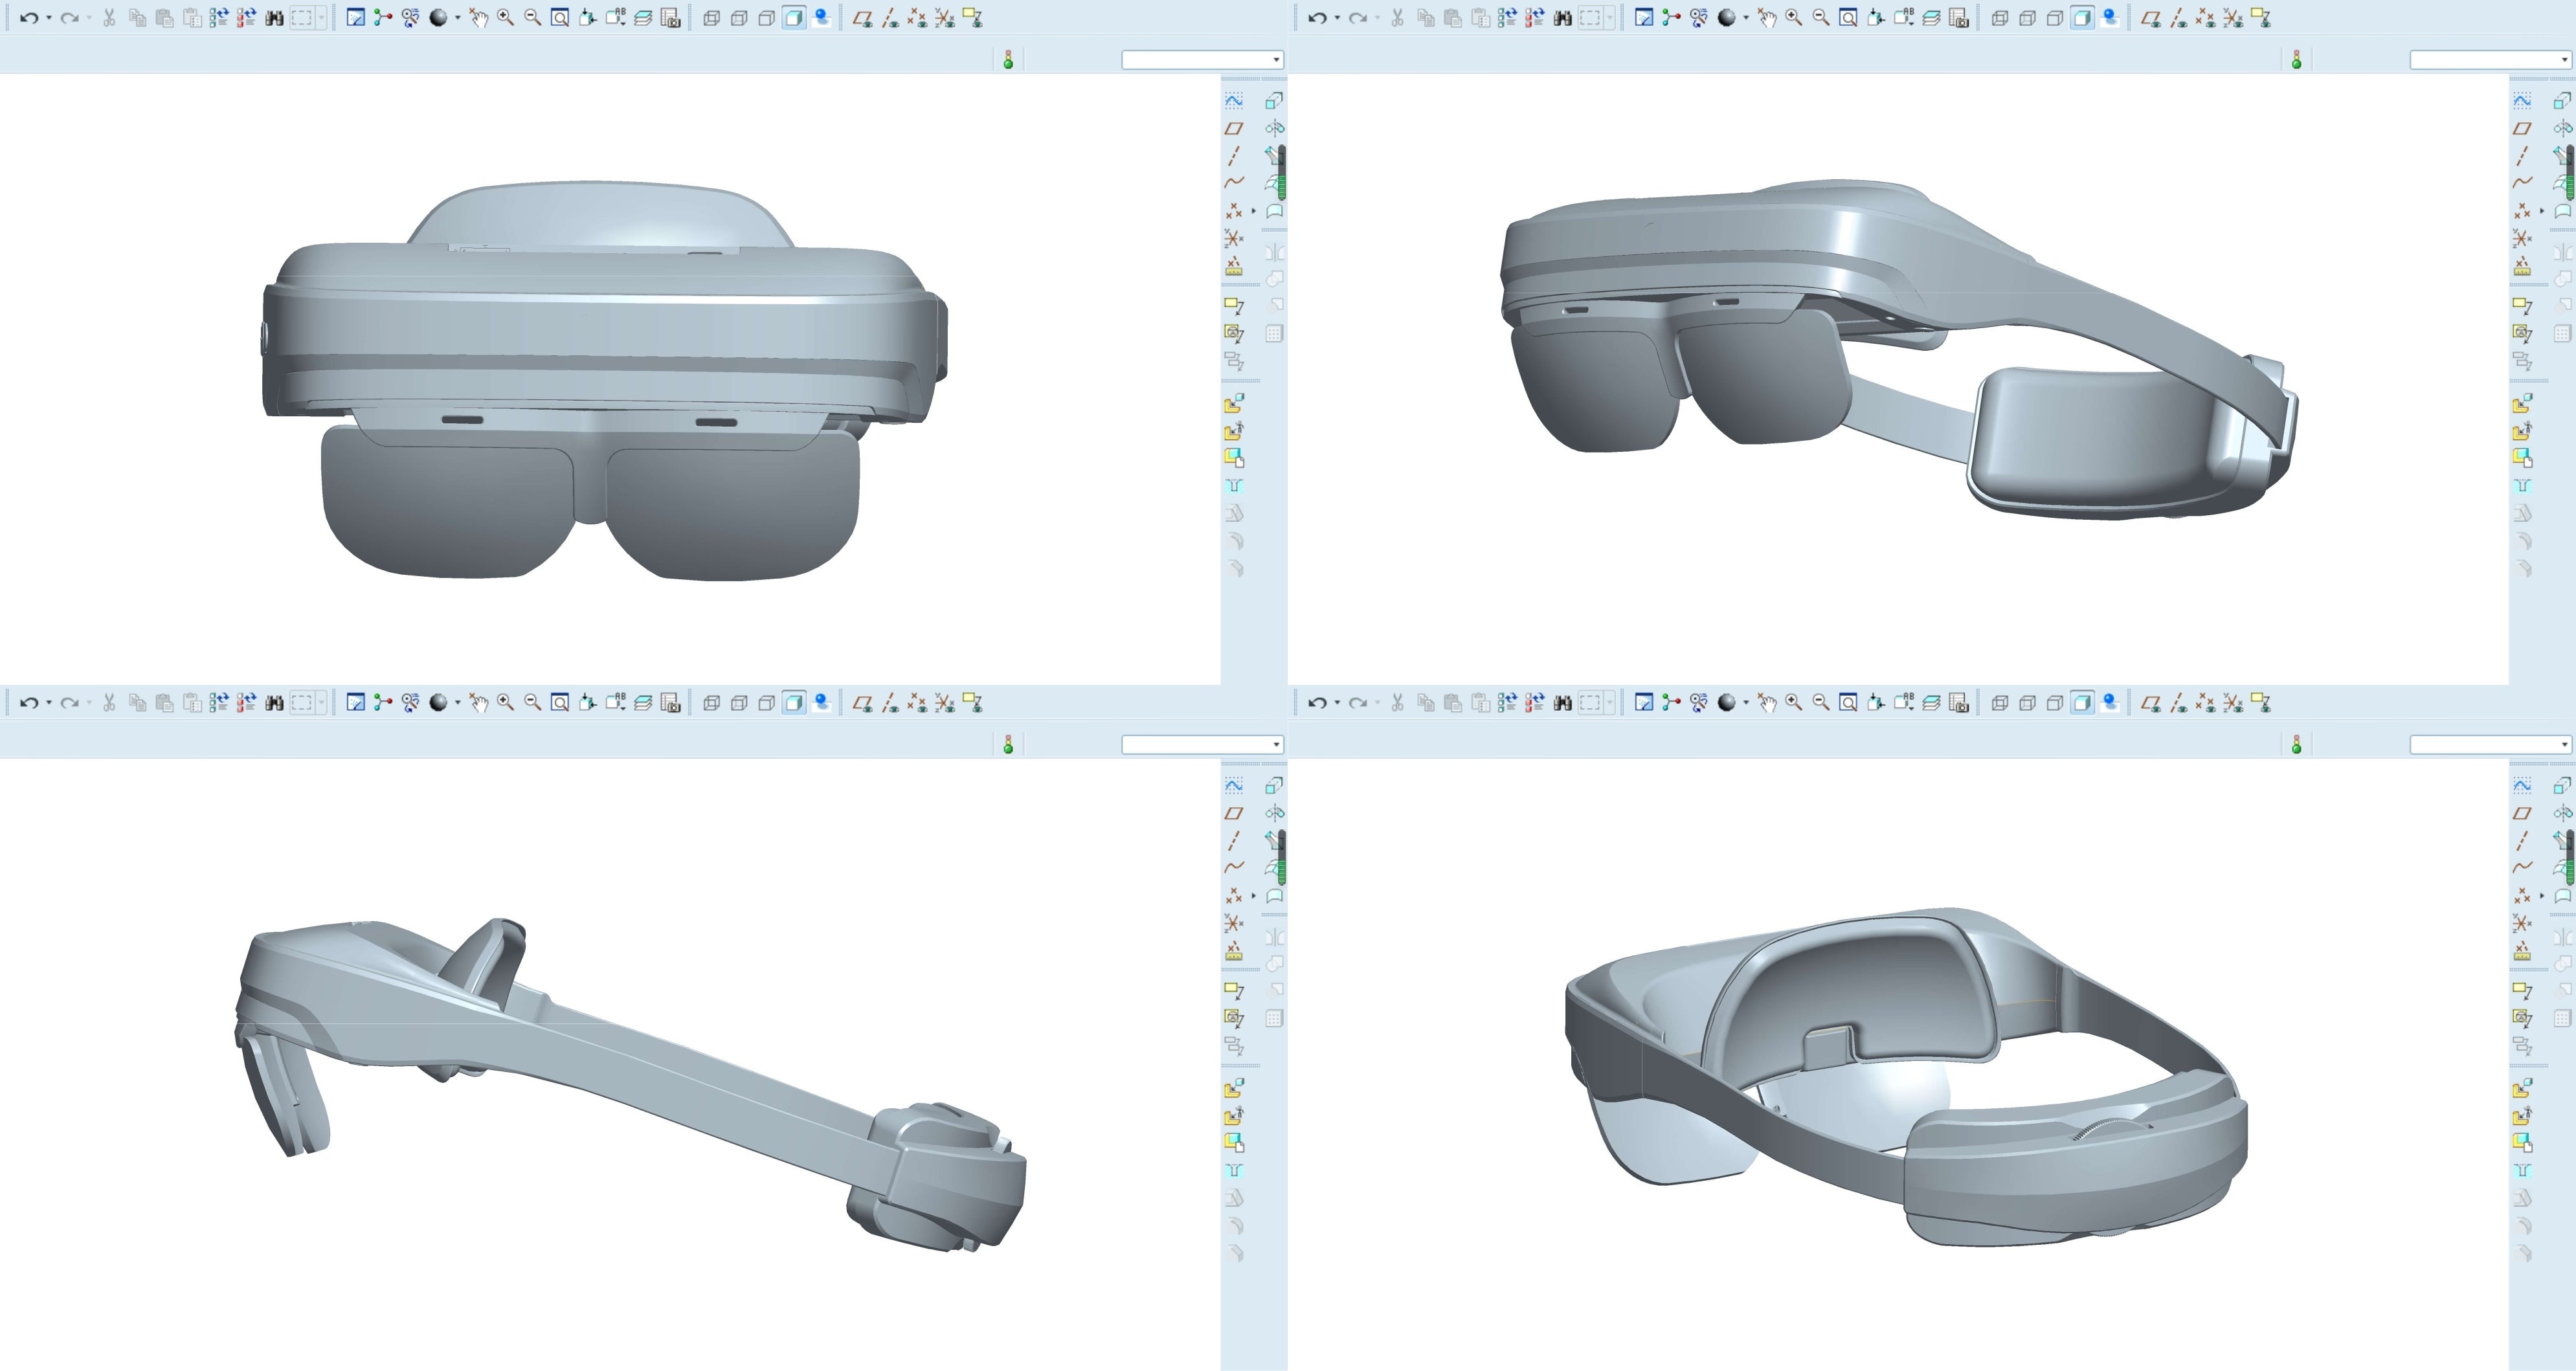Click the Hole tool in bottom-right side toolbar

tap(2522, 1170)
